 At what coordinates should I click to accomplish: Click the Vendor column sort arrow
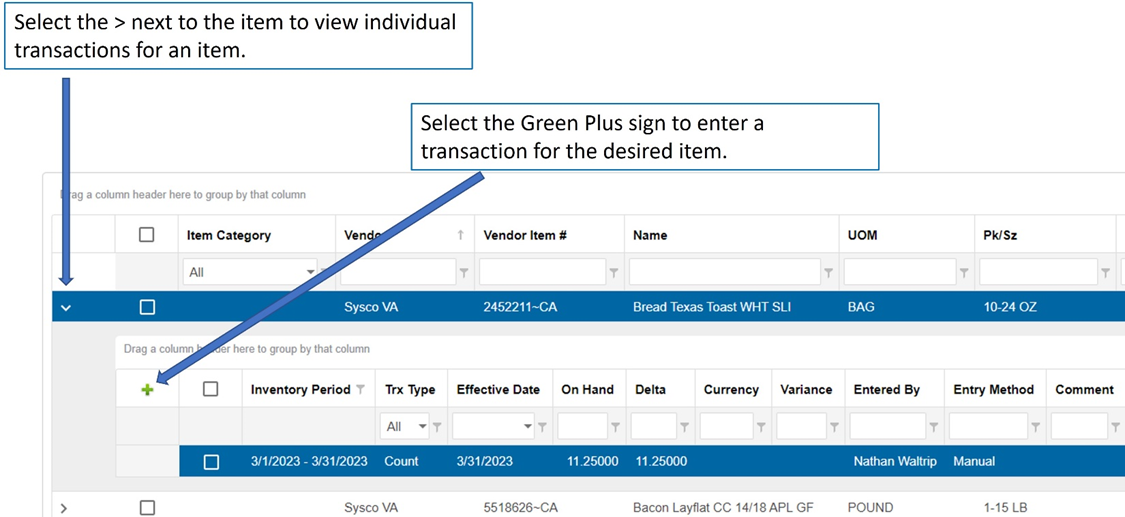[x=460, y=235]
